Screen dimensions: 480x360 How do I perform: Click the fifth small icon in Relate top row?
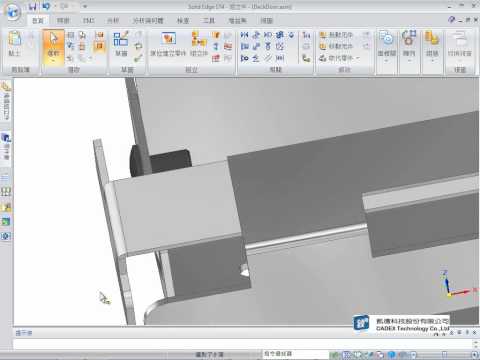tap(291, 35)
